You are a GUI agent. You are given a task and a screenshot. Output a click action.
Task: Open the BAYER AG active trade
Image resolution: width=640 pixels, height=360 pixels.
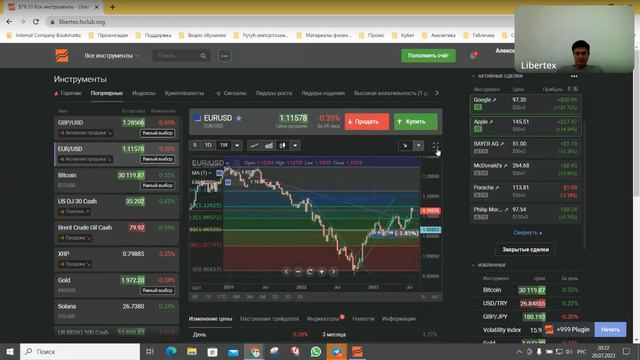(x=526, y=148)
